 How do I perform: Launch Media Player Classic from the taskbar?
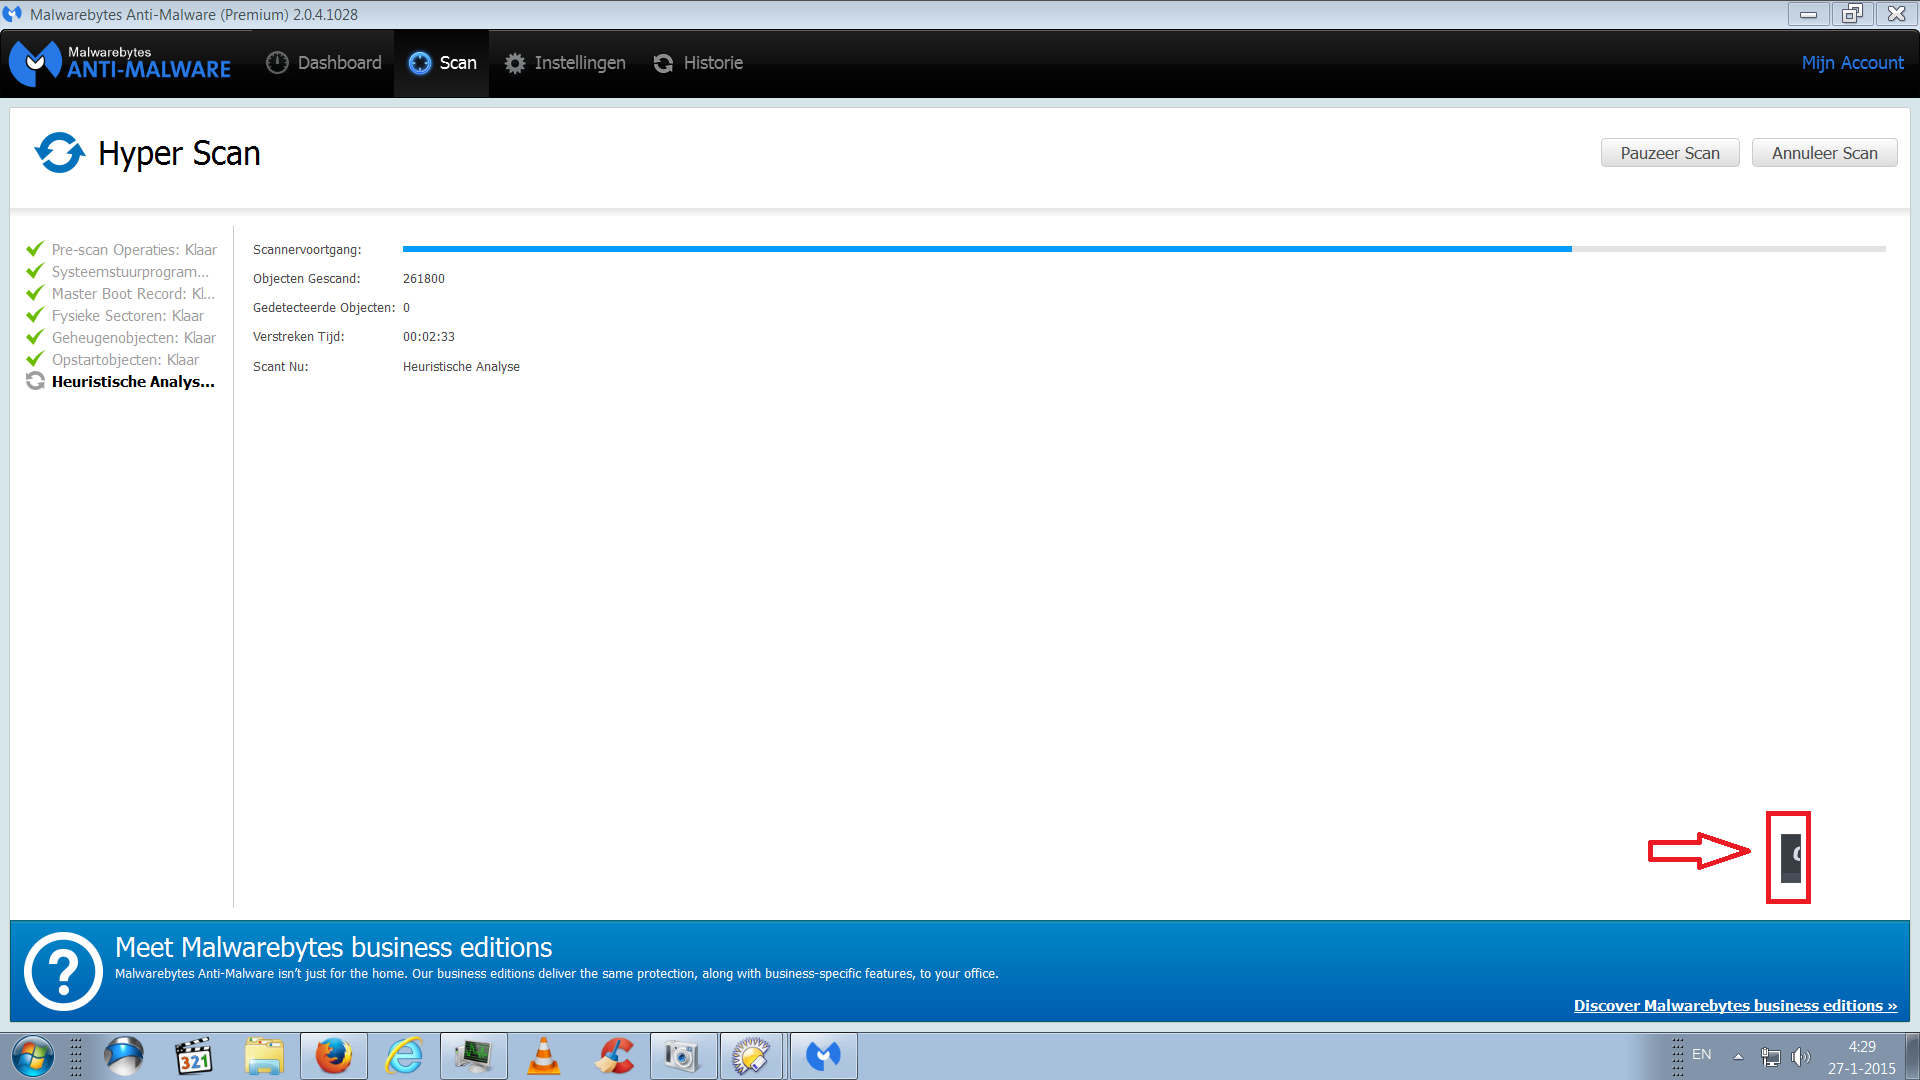coord(194,1056)
